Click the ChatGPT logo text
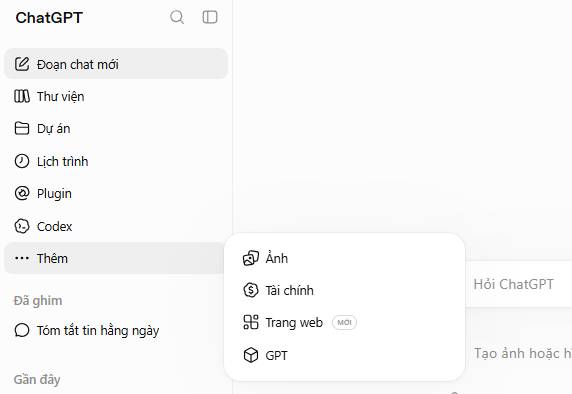The image size is (572, 394). (49, 18)
